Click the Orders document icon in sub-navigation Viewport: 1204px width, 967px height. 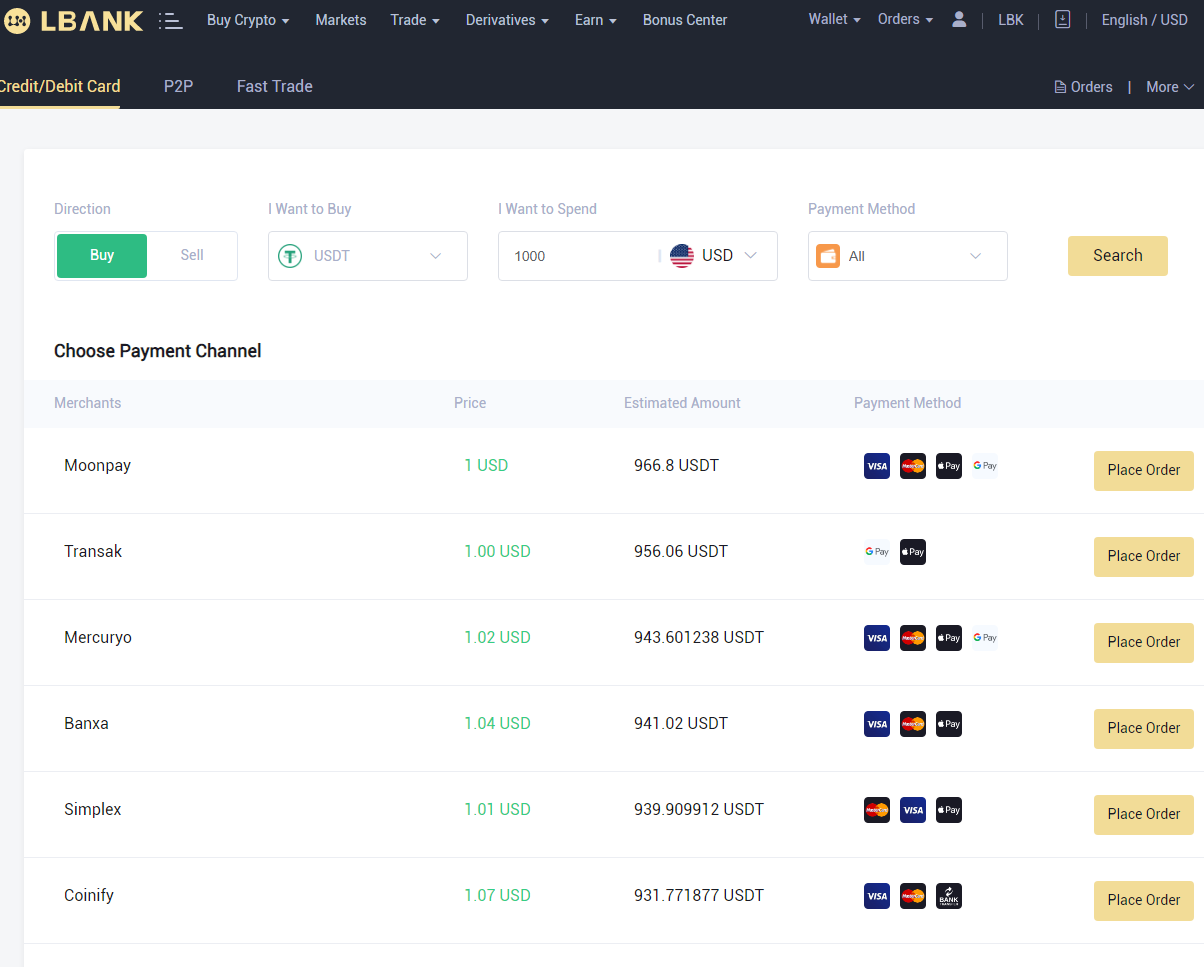pos(1060,87)
